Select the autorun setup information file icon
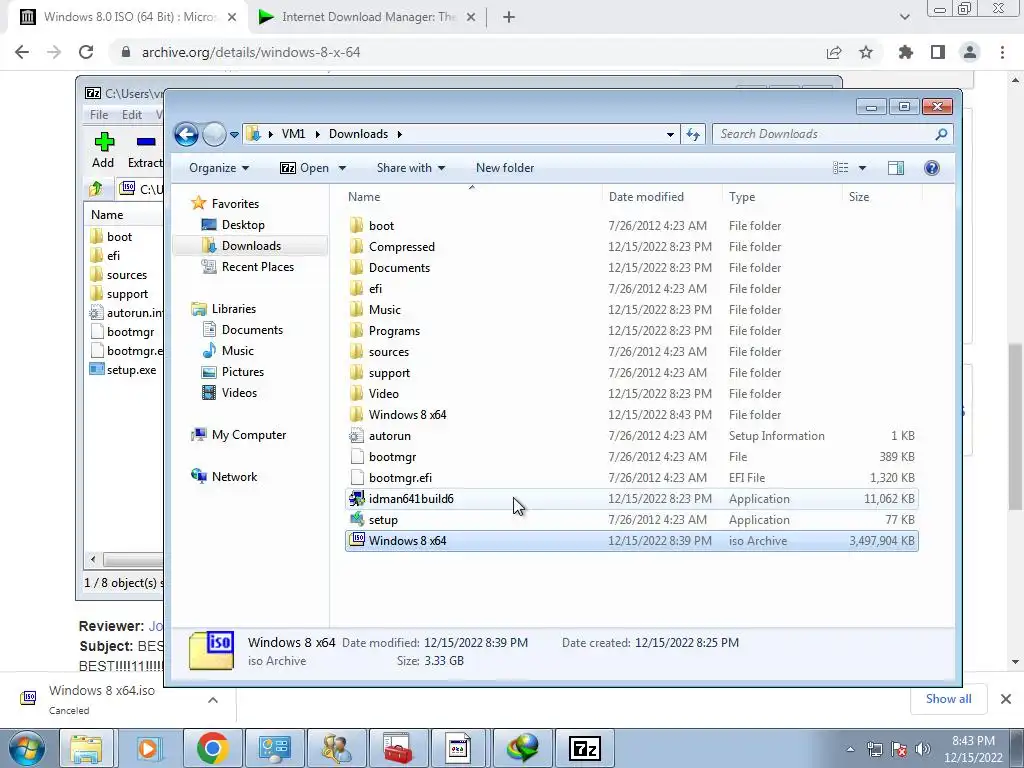This screenshot has height=768, width=1024. click(357, 436)
